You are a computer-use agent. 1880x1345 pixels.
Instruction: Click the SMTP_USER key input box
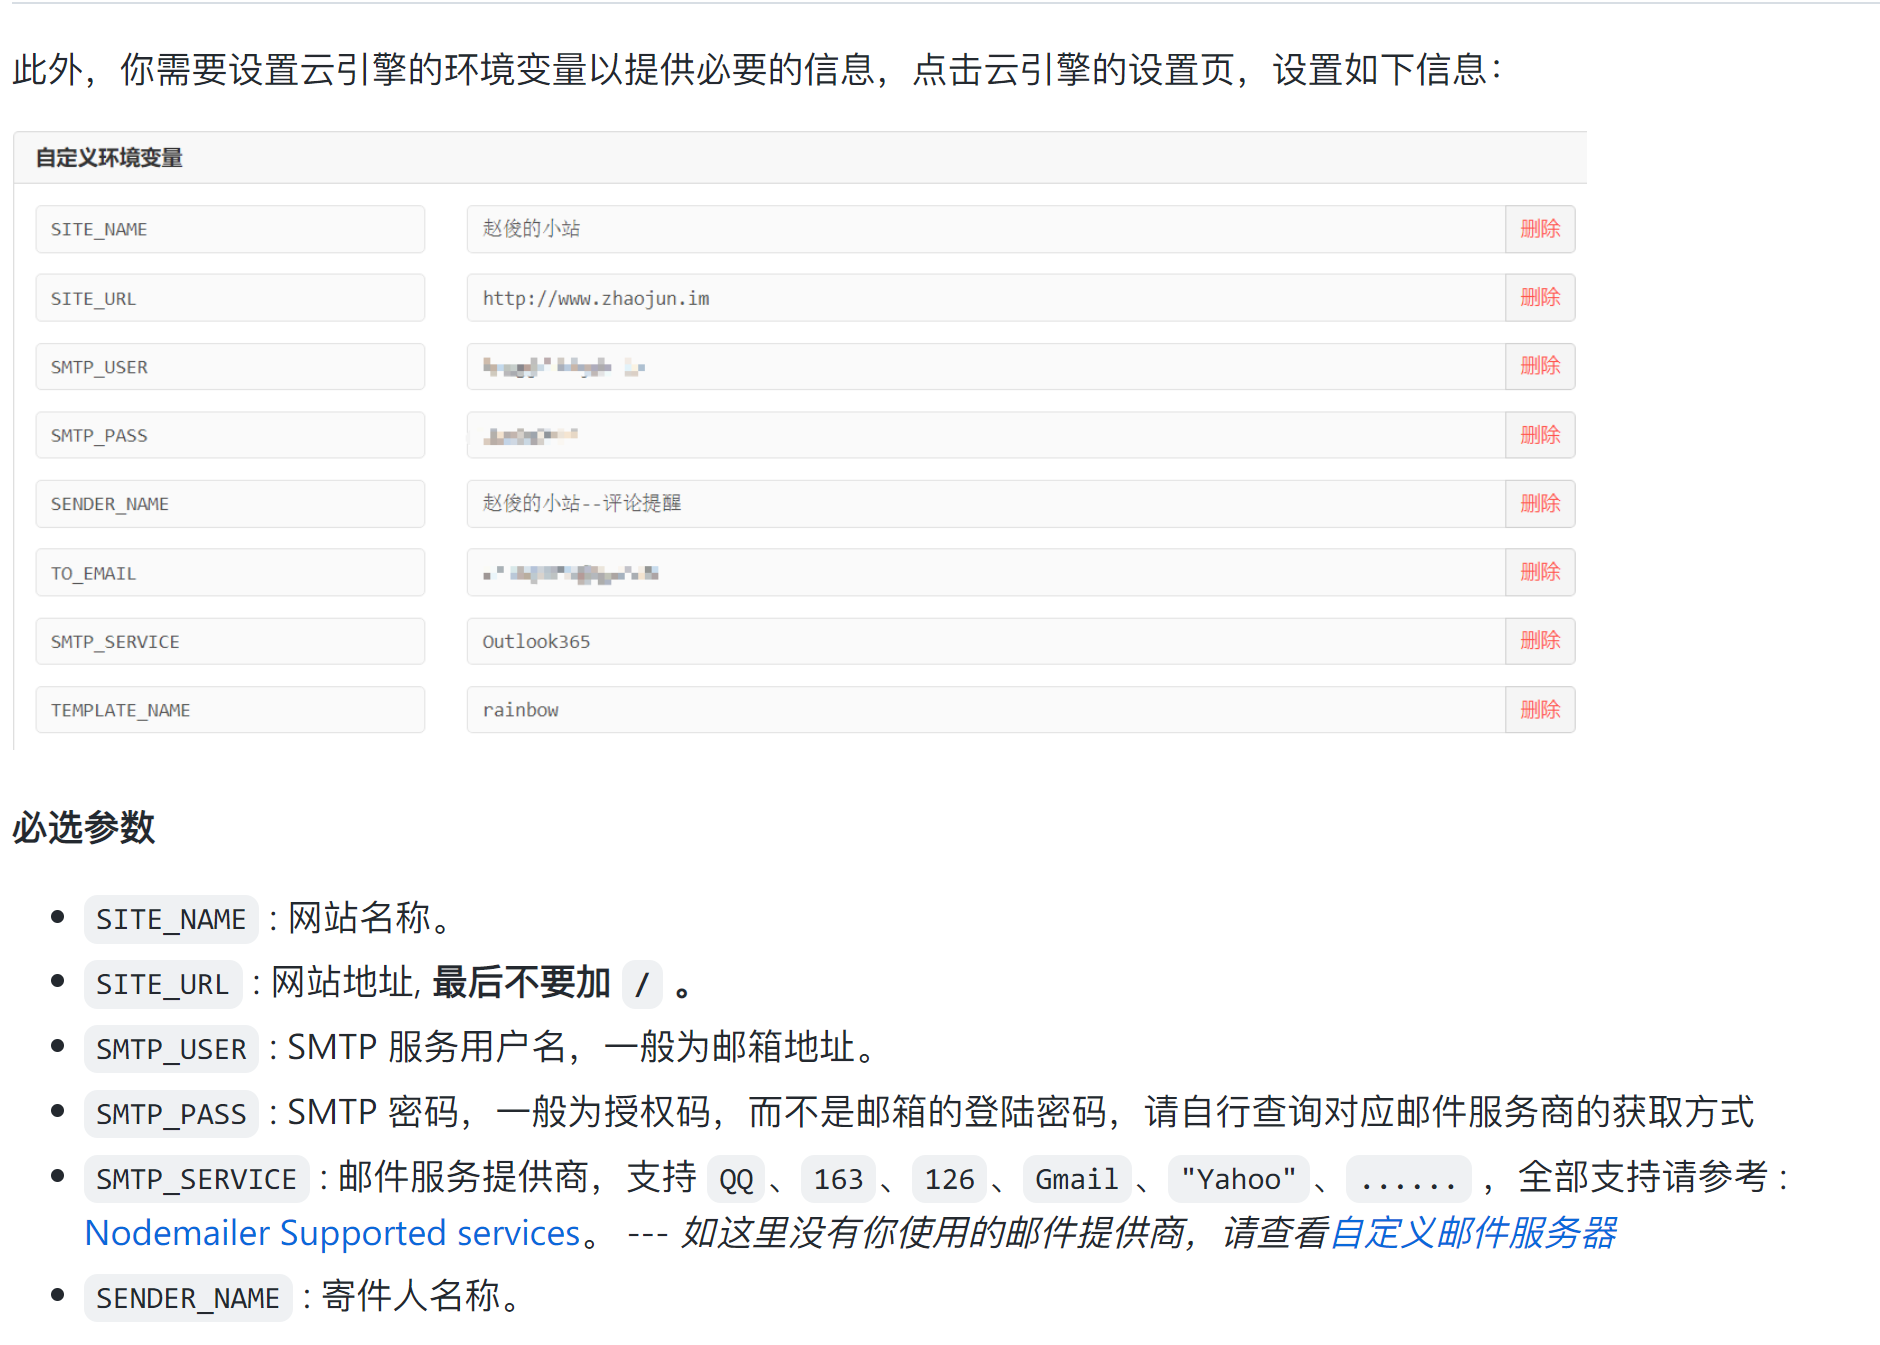[230, 367]
